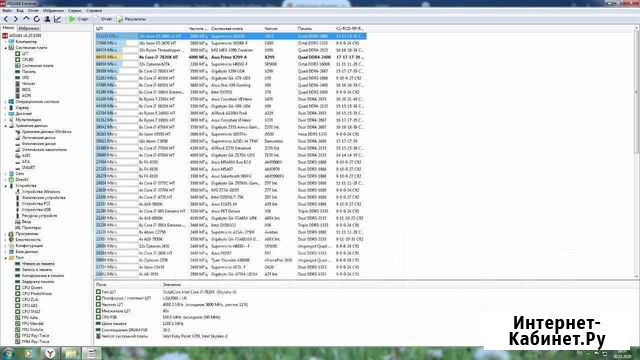The height and width of the screenshot is (360, 640).
Task: Click the Результаты toolbar button
Action: click(132, 19)
